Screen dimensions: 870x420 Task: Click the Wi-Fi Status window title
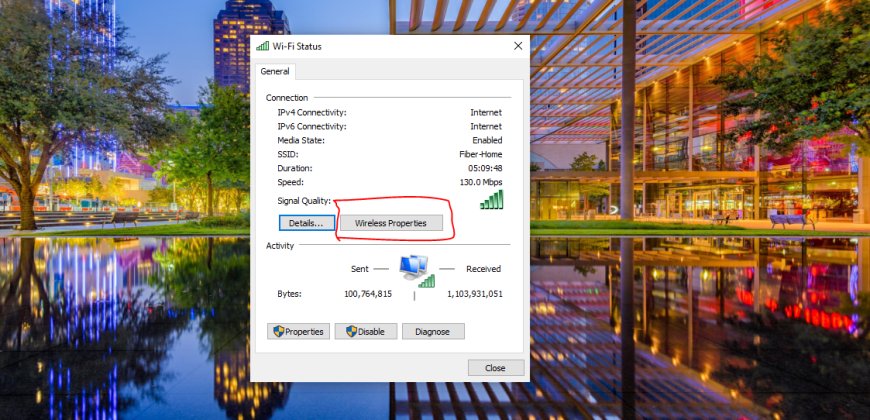tap(297, 47)
